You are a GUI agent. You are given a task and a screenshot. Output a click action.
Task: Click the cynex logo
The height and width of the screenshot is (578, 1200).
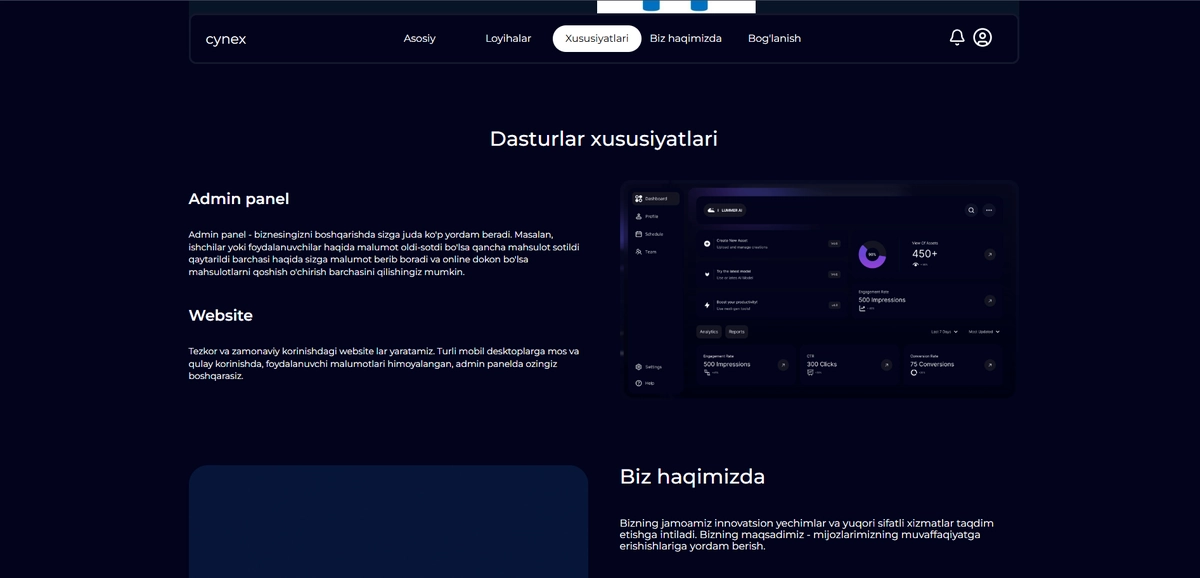pyautogui.click(x=226, y=39)
